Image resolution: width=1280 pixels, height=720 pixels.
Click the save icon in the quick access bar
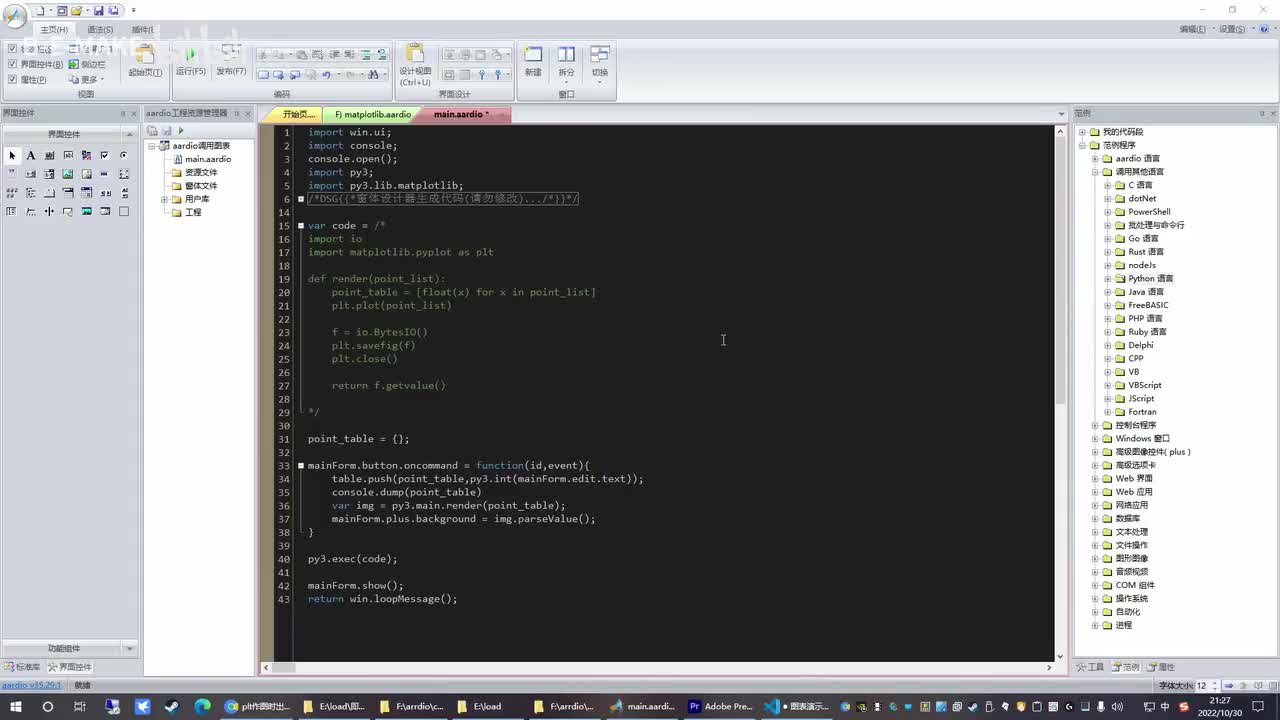pos(99,10)
